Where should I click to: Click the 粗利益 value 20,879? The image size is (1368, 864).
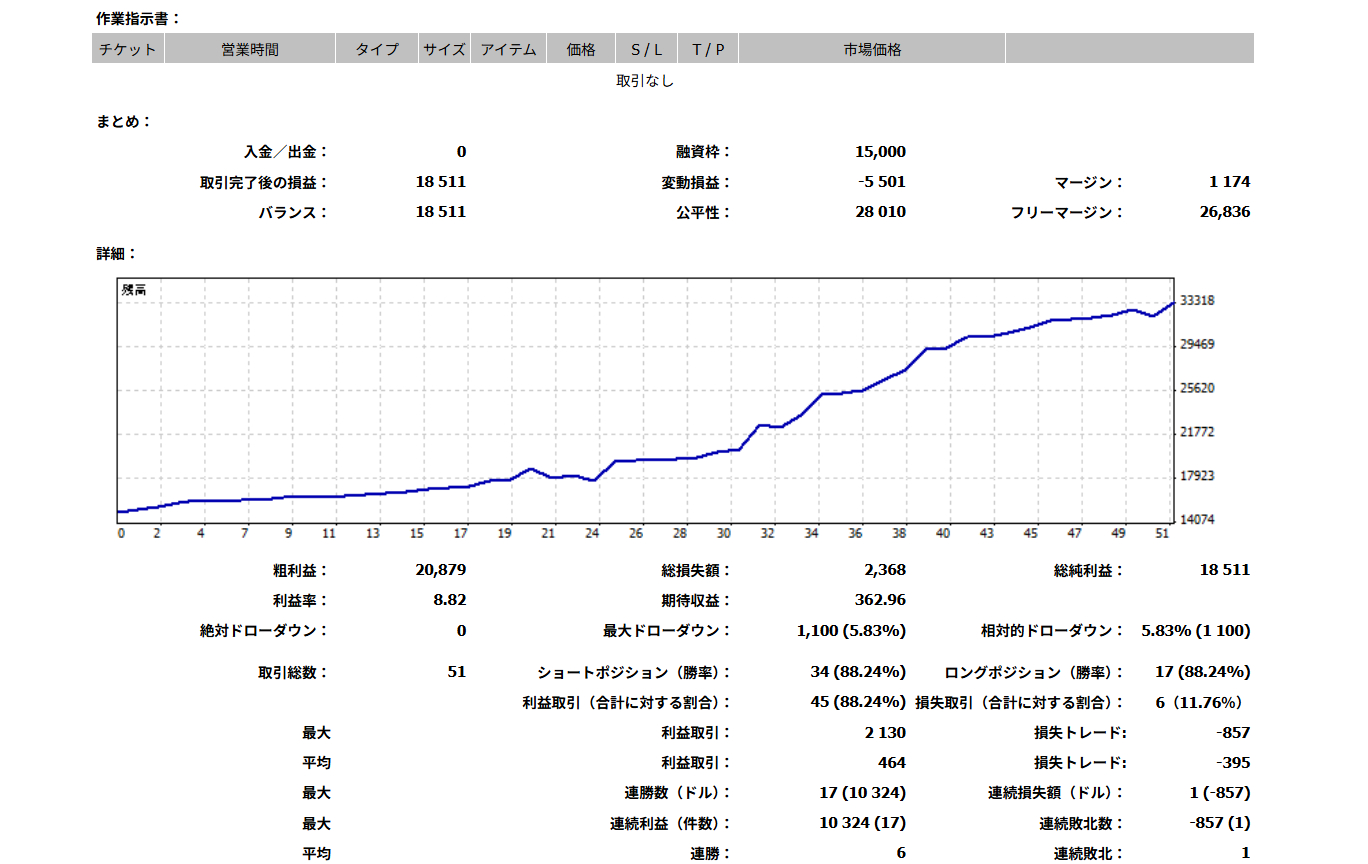coord(441,570)
